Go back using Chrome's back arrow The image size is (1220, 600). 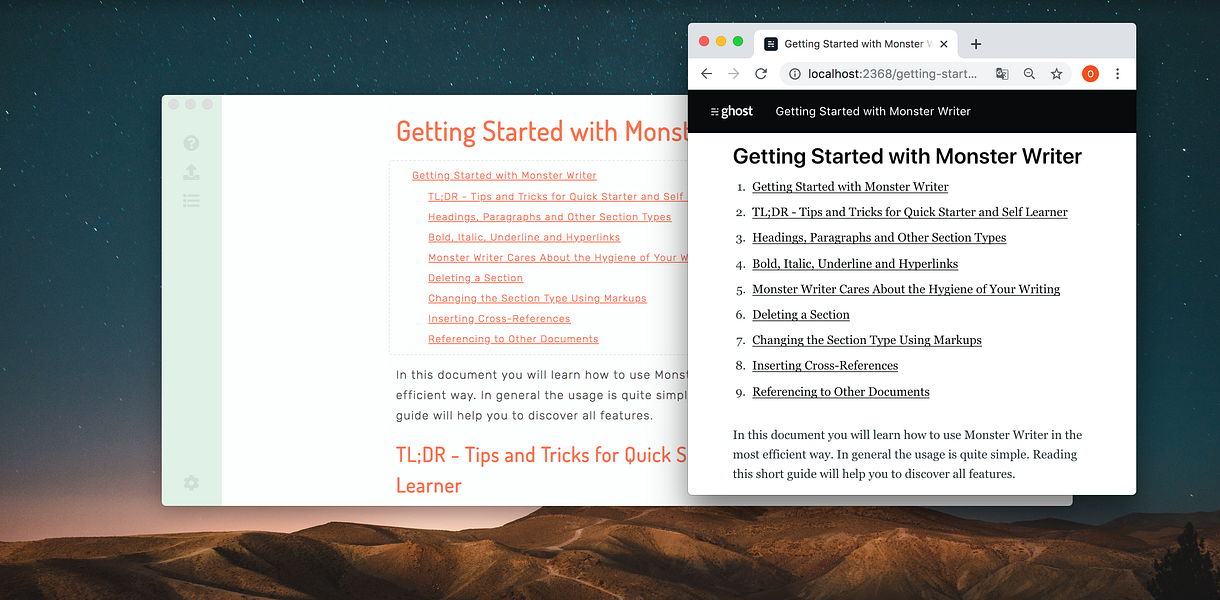click(706, 74)
